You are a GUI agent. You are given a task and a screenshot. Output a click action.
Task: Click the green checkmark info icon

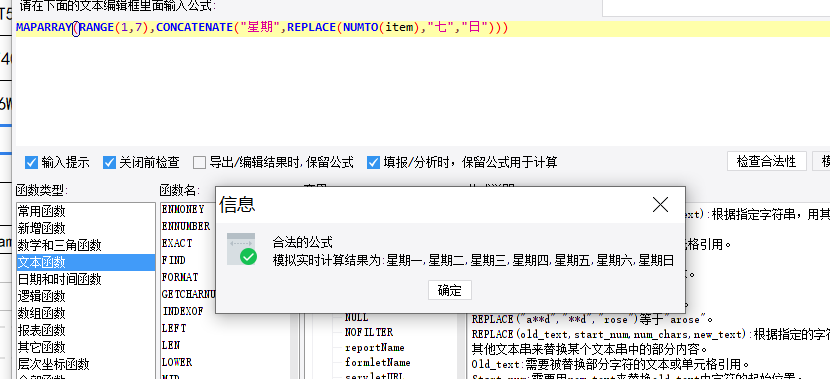[x=241, y=249]
